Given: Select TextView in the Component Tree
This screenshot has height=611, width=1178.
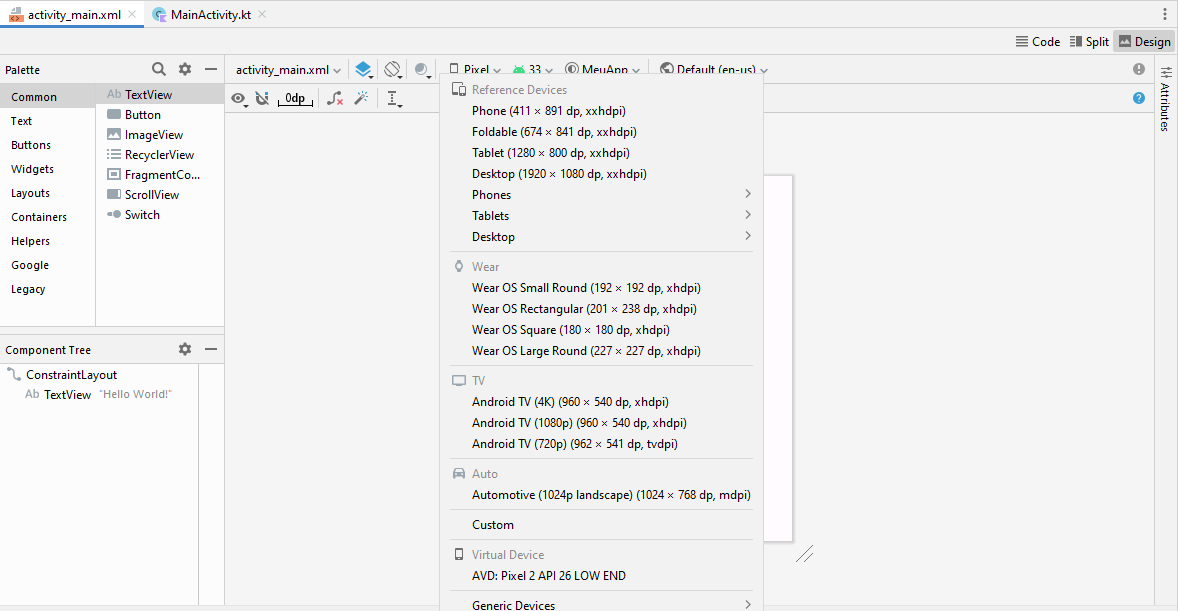Looking at the screenshot, I should click(x=67, y=395).
